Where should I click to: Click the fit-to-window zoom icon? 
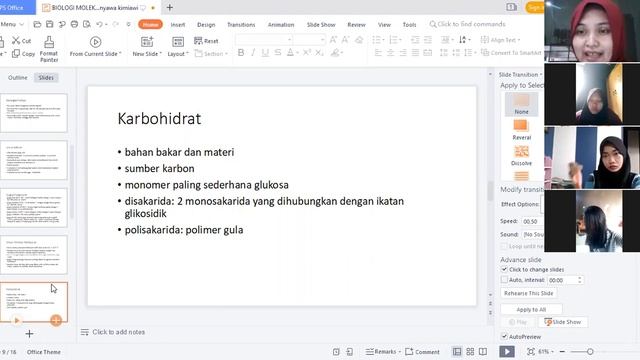pos(530,351)
